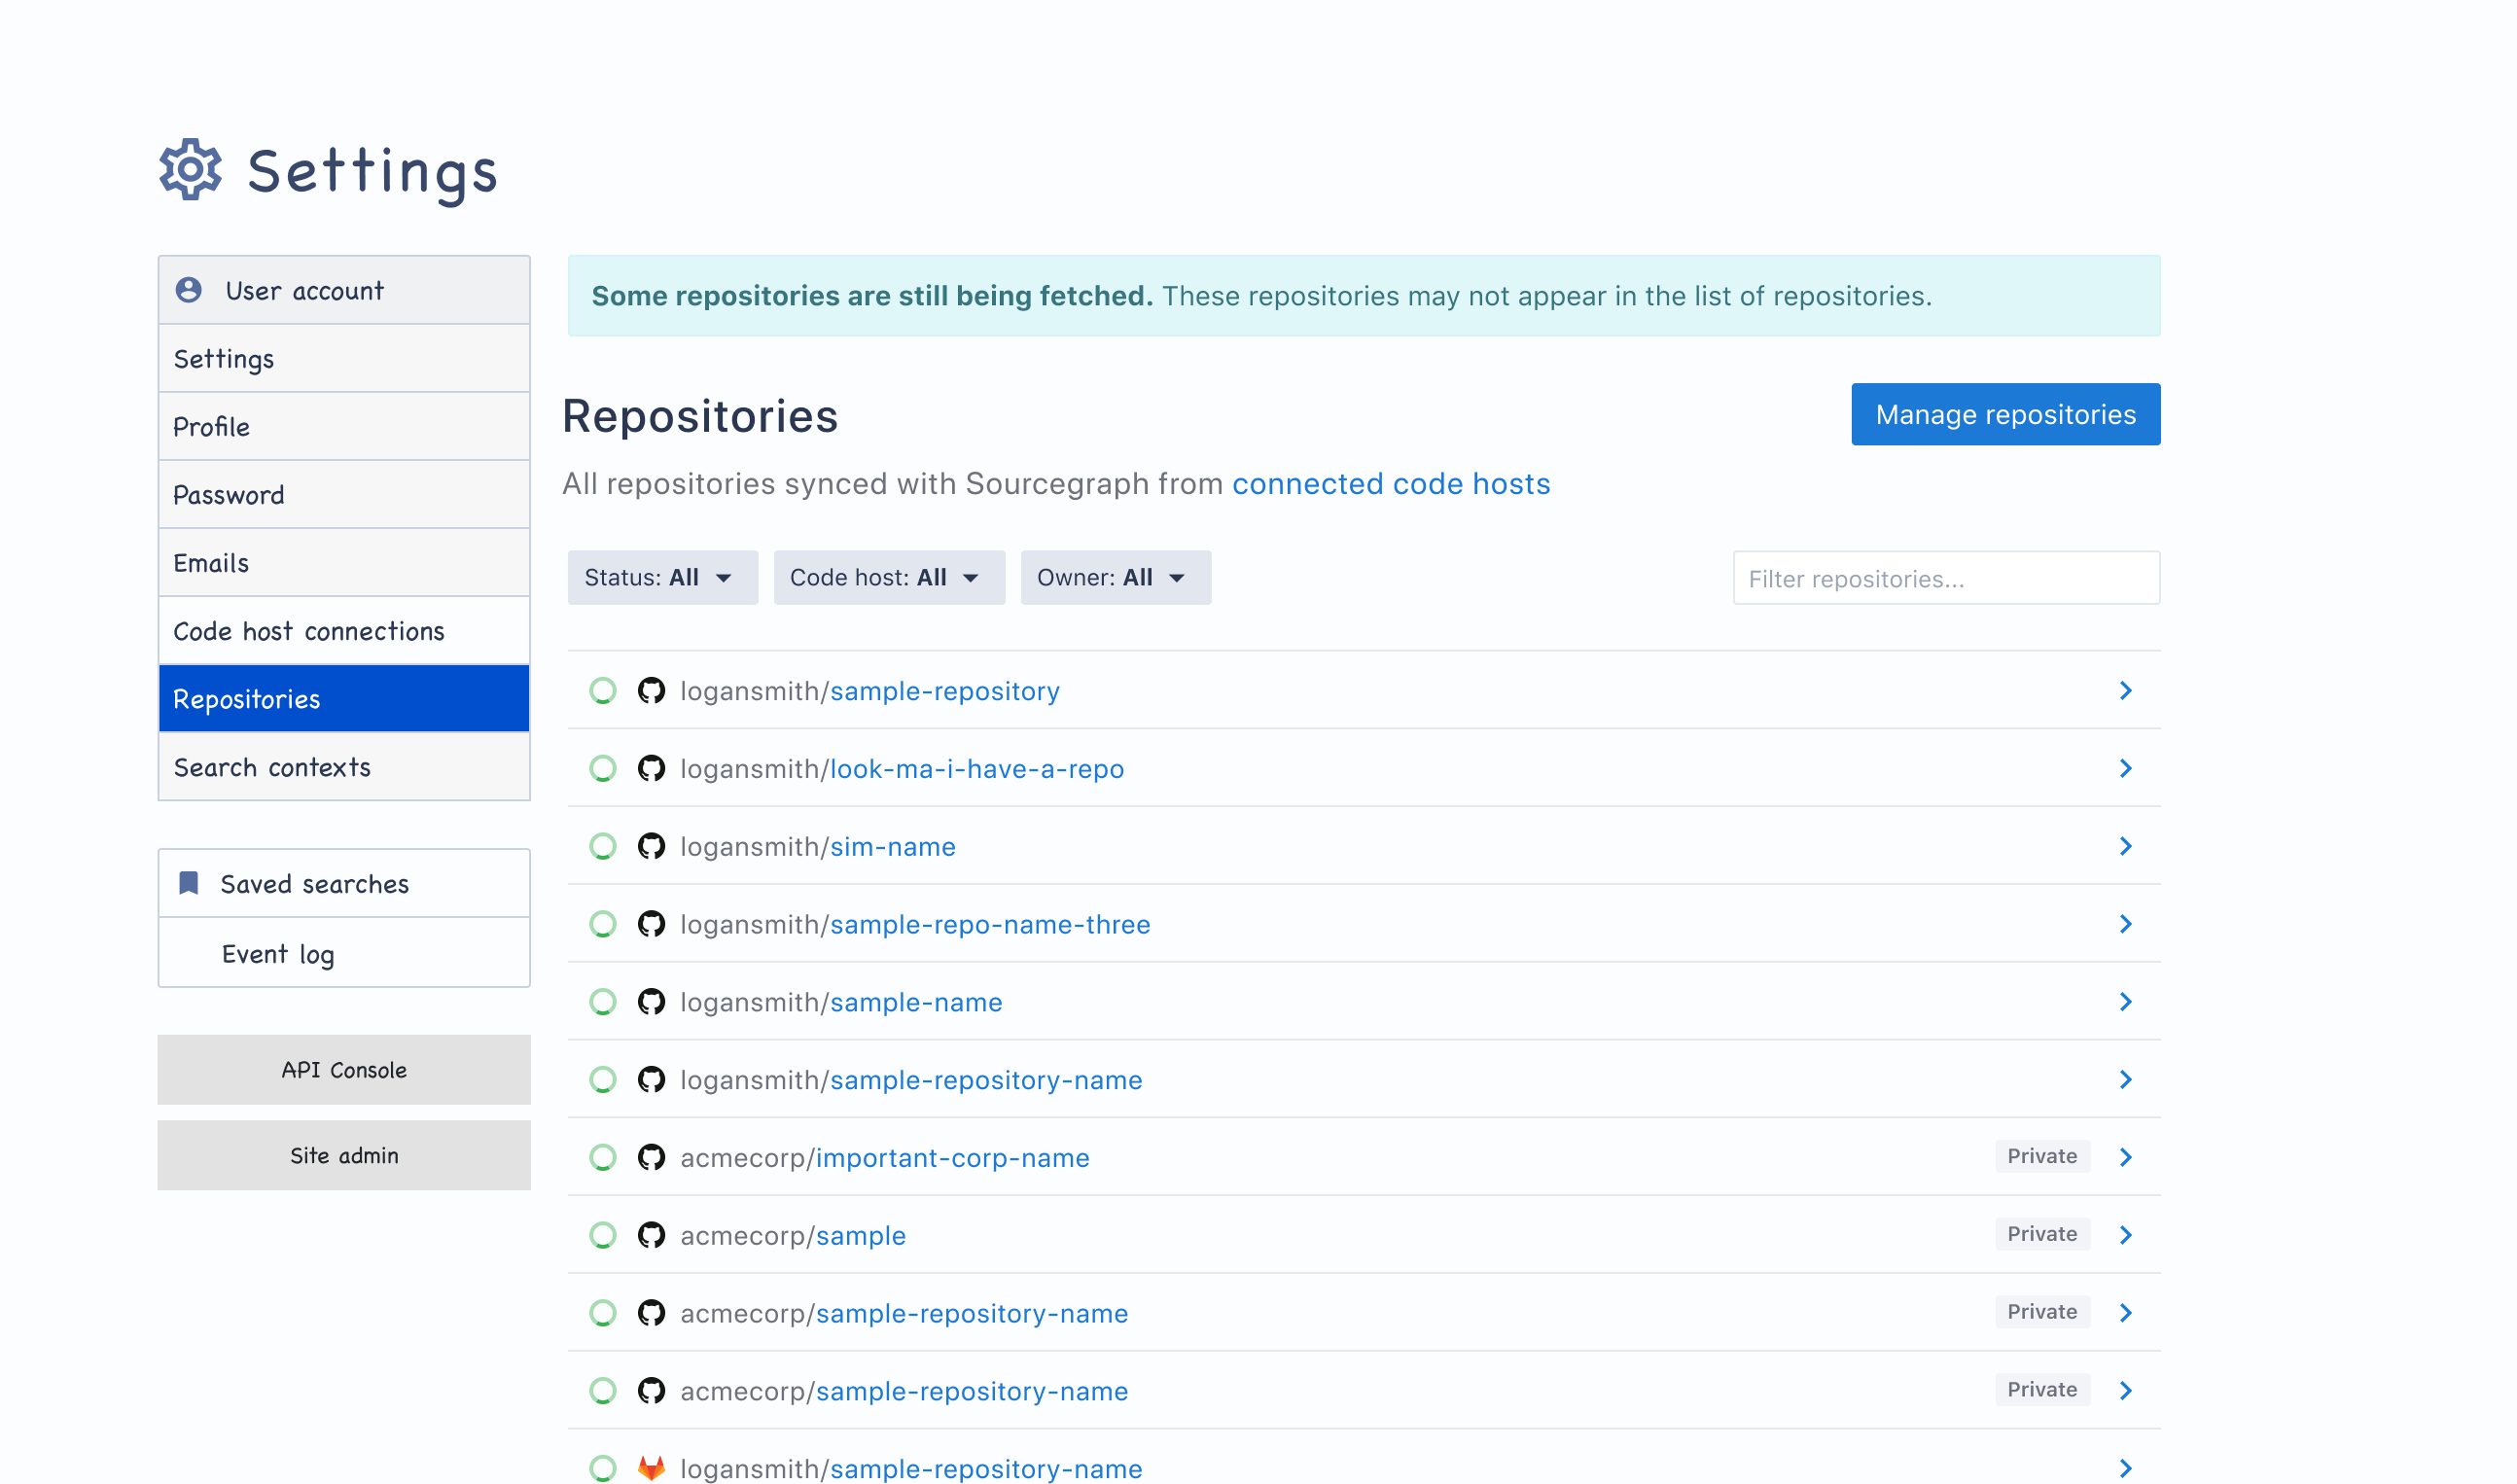This screenshot has width=2517, height=1484.
Task: Open the Code host: All dropdown
Action: (888, 577)
